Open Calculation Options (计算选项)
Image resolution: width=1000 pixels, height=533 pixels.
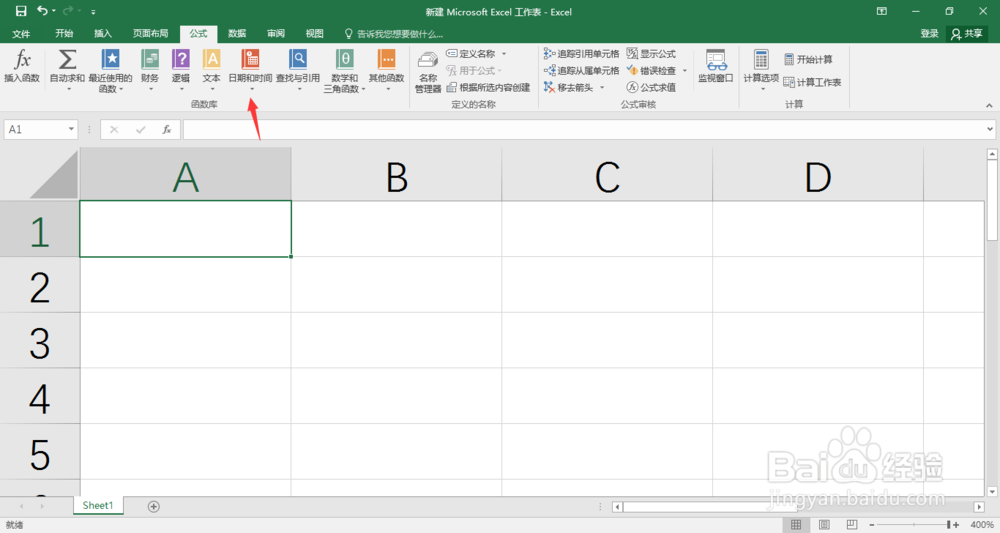761,69
